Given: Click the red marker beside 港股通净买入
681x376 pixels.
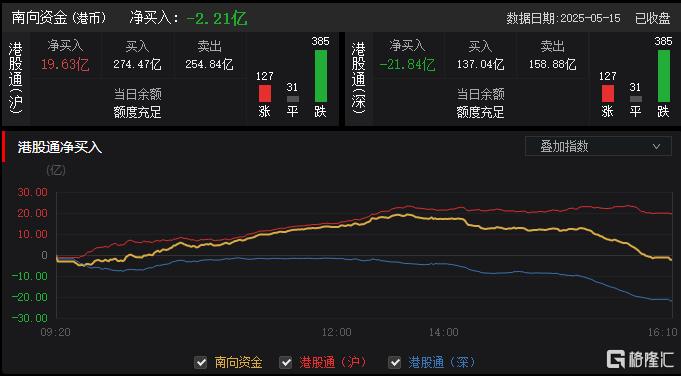Looking at the screenshot, I should click(x=4, y=147).
